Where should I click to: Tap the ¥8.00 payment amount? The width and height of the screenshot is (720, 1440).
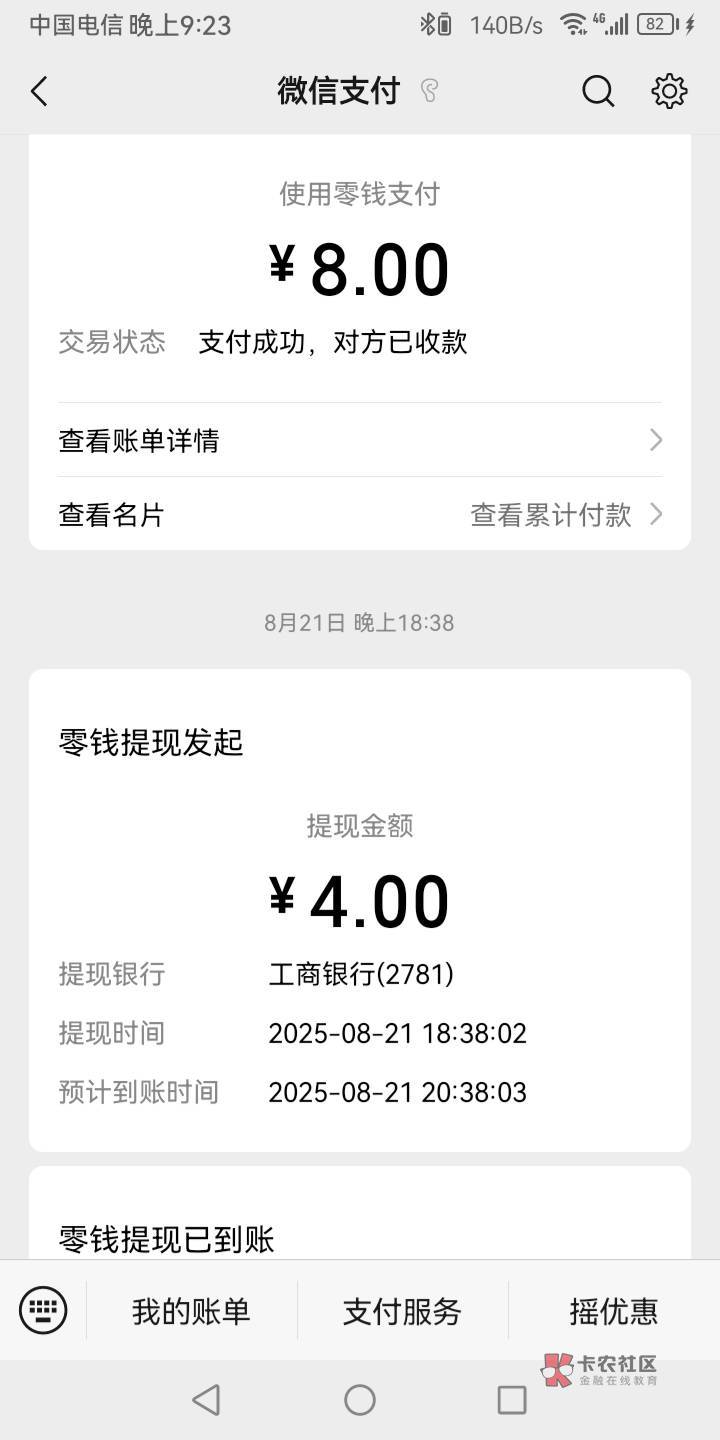359,270
